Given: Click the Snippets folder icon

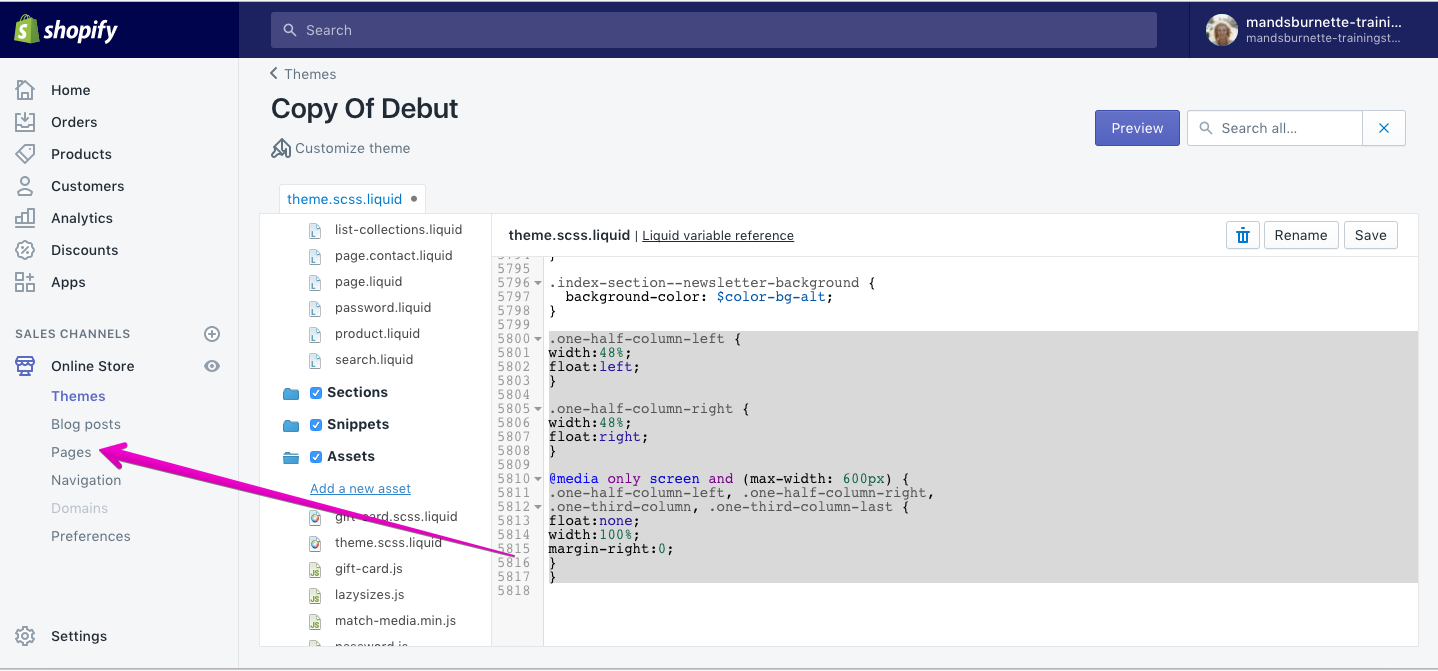Looking at the screenshot, I should click(291, 425).
